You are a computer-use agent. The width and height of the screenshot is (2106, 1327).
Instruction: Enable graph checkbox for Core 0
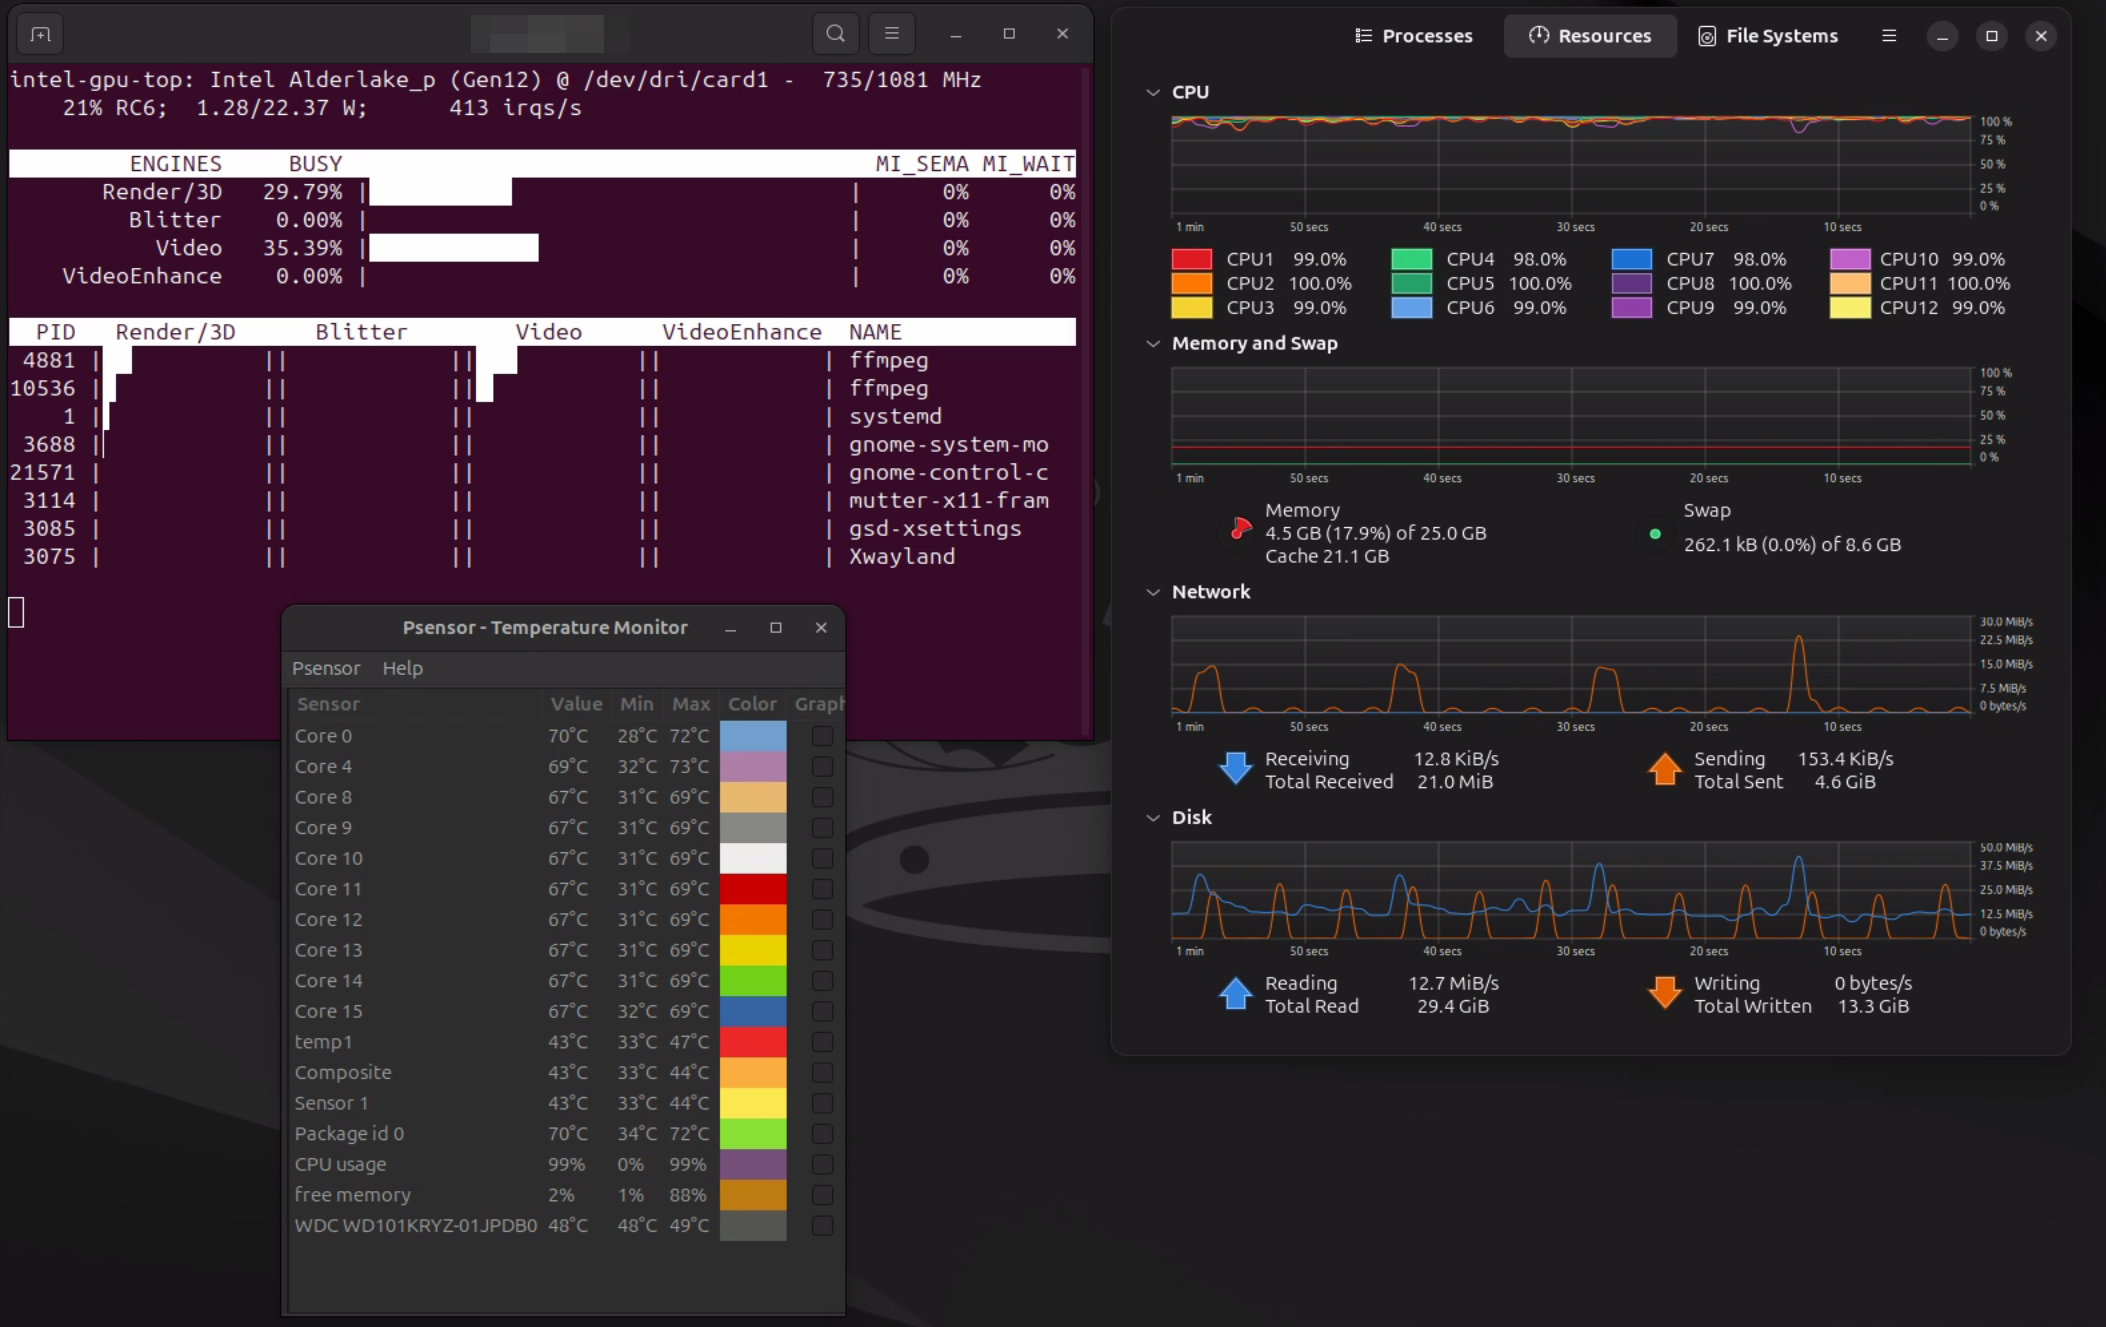tap(822, 736)
